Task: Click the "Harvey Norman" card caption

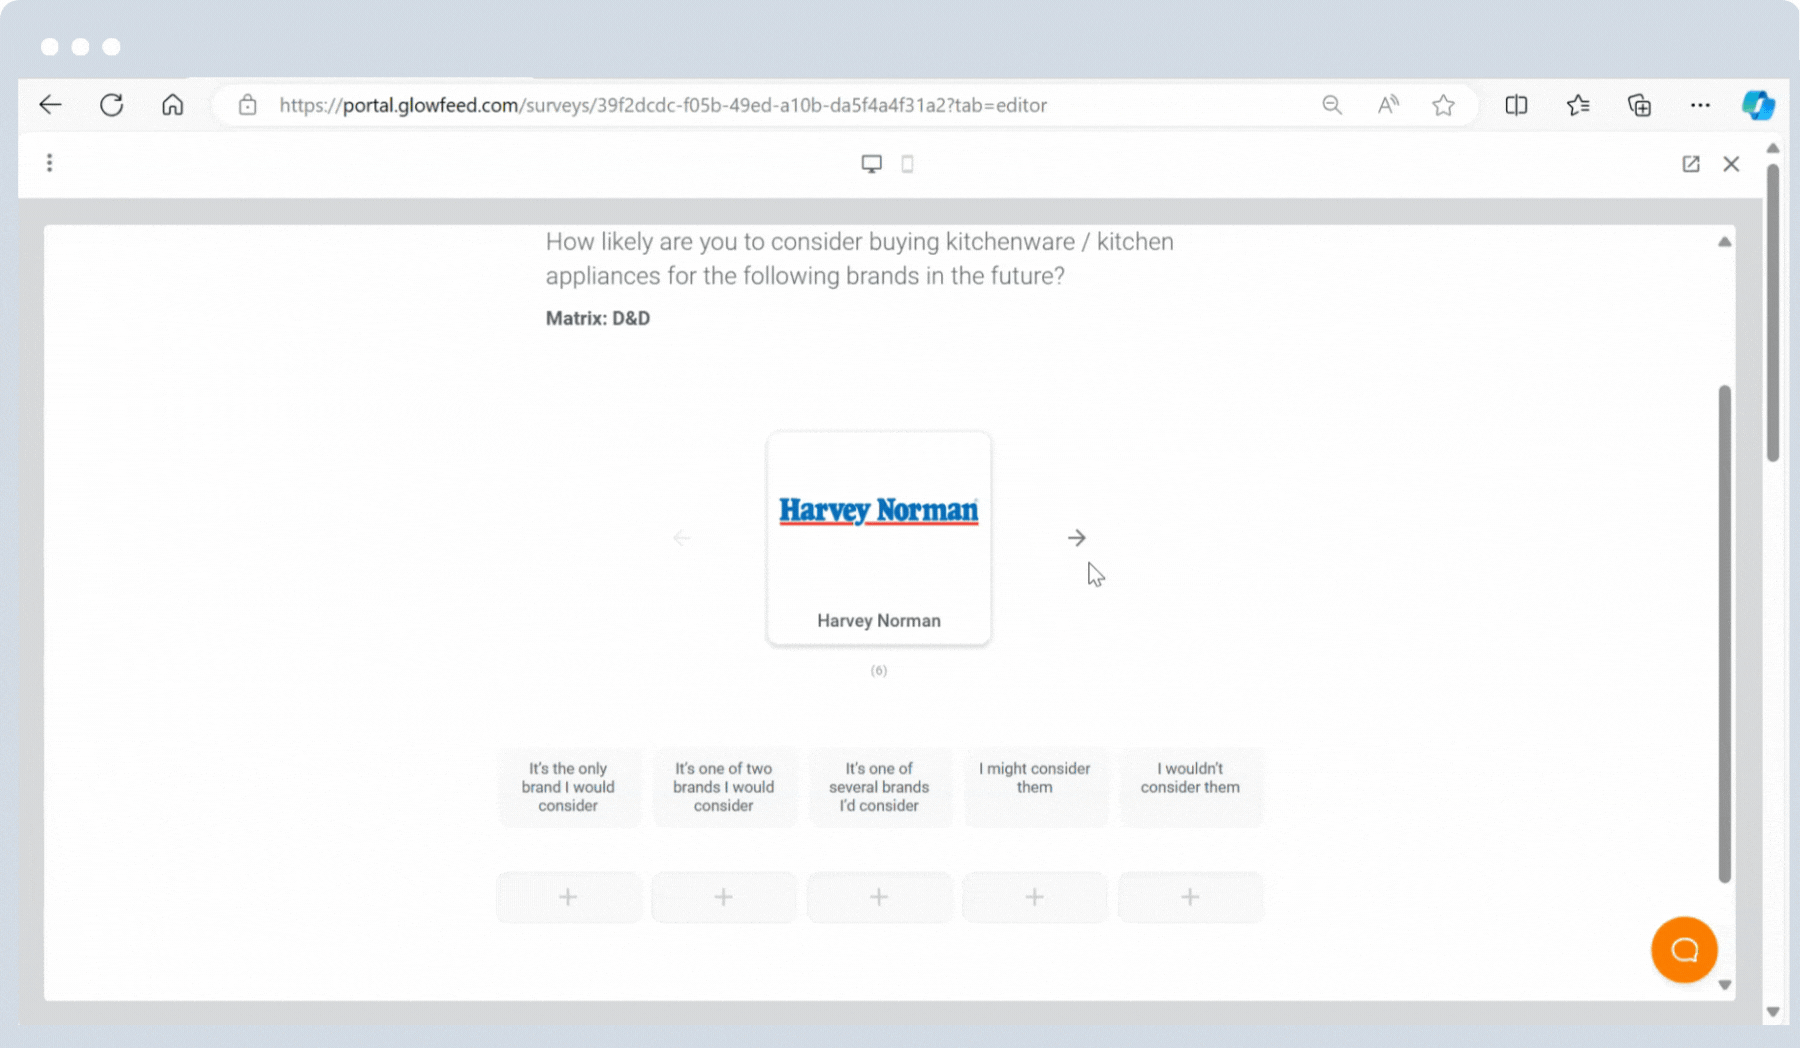Action: point(879,620)
